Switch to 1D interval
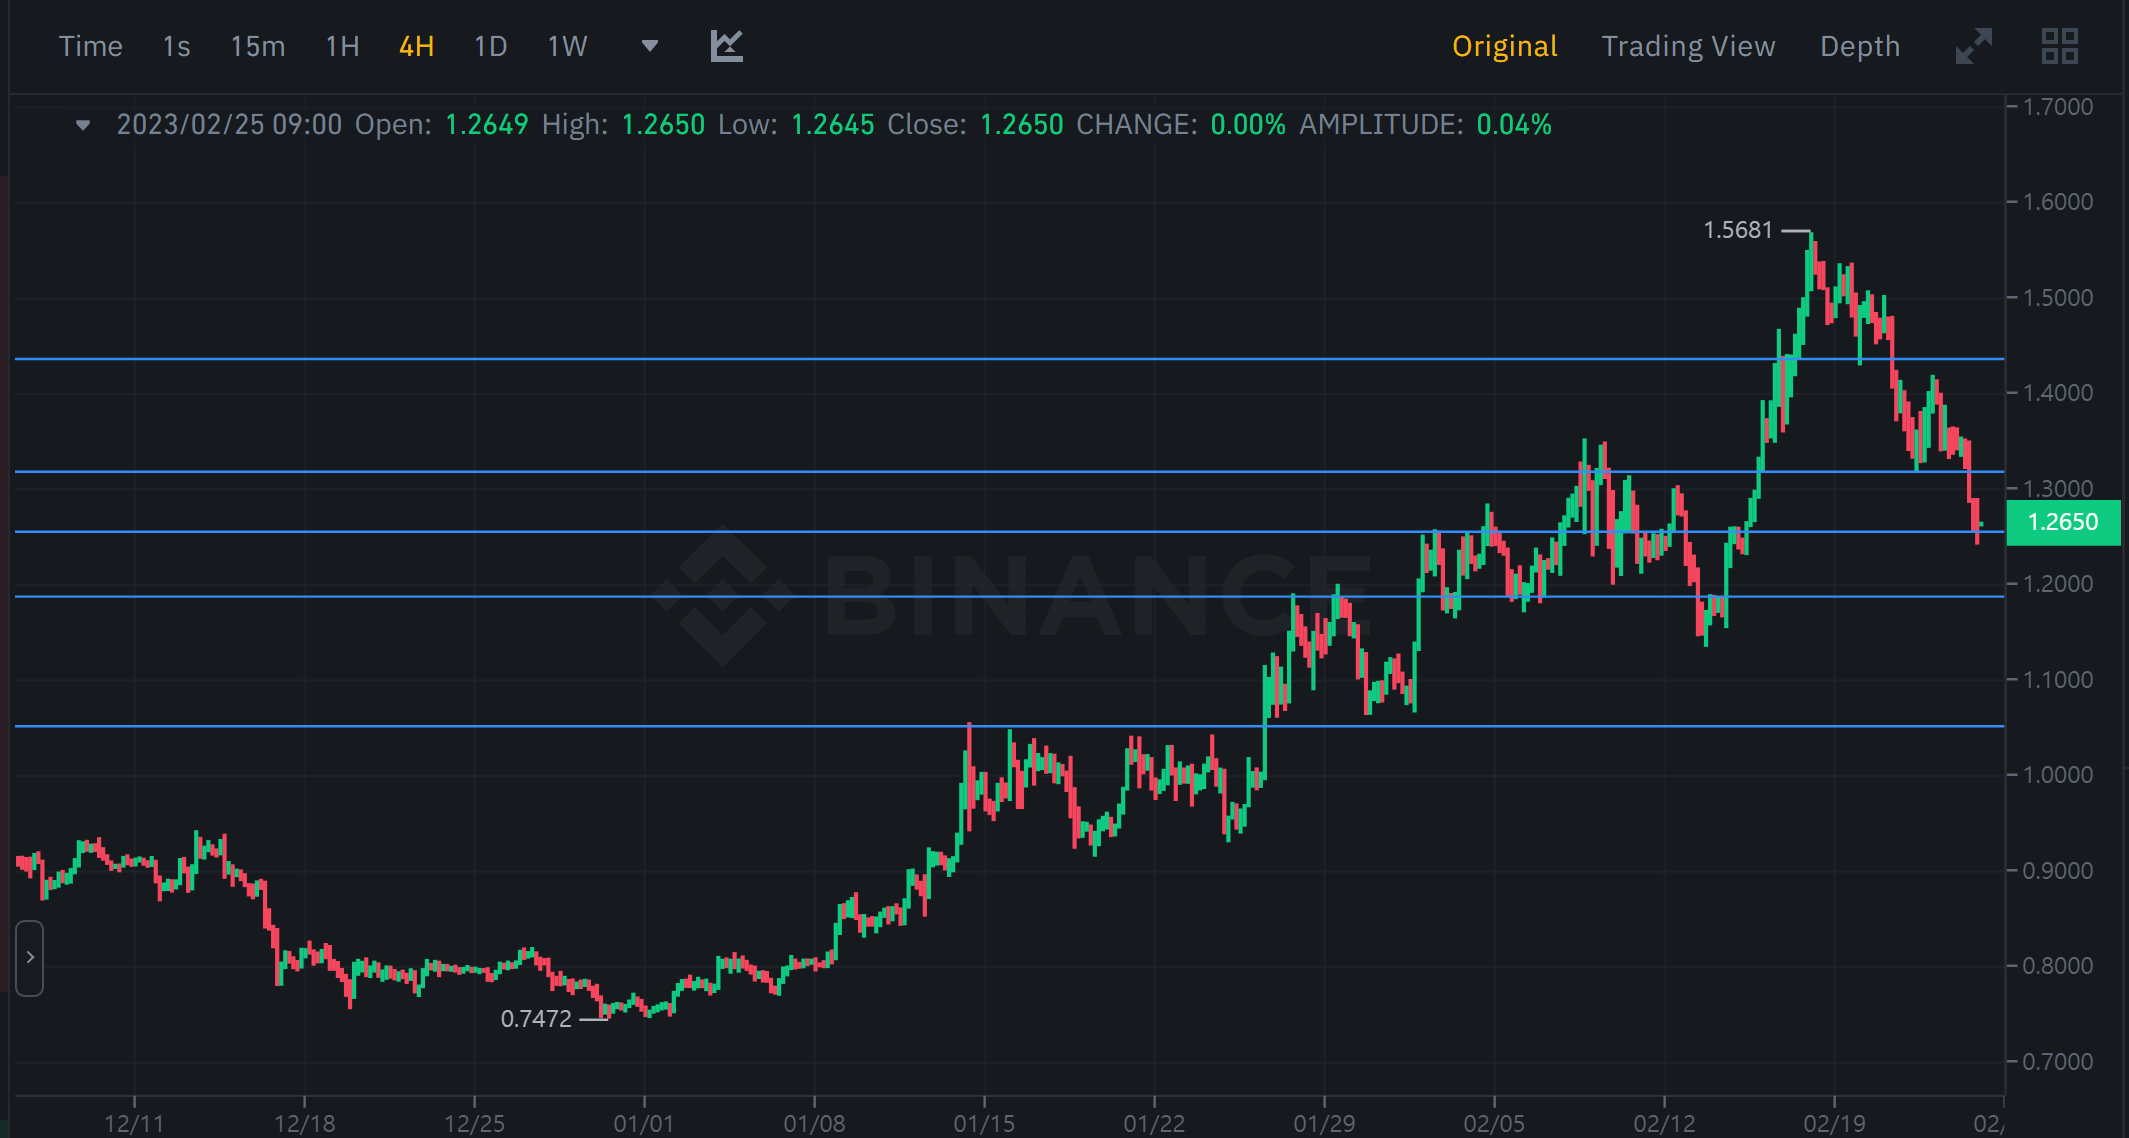 (490, 46)
